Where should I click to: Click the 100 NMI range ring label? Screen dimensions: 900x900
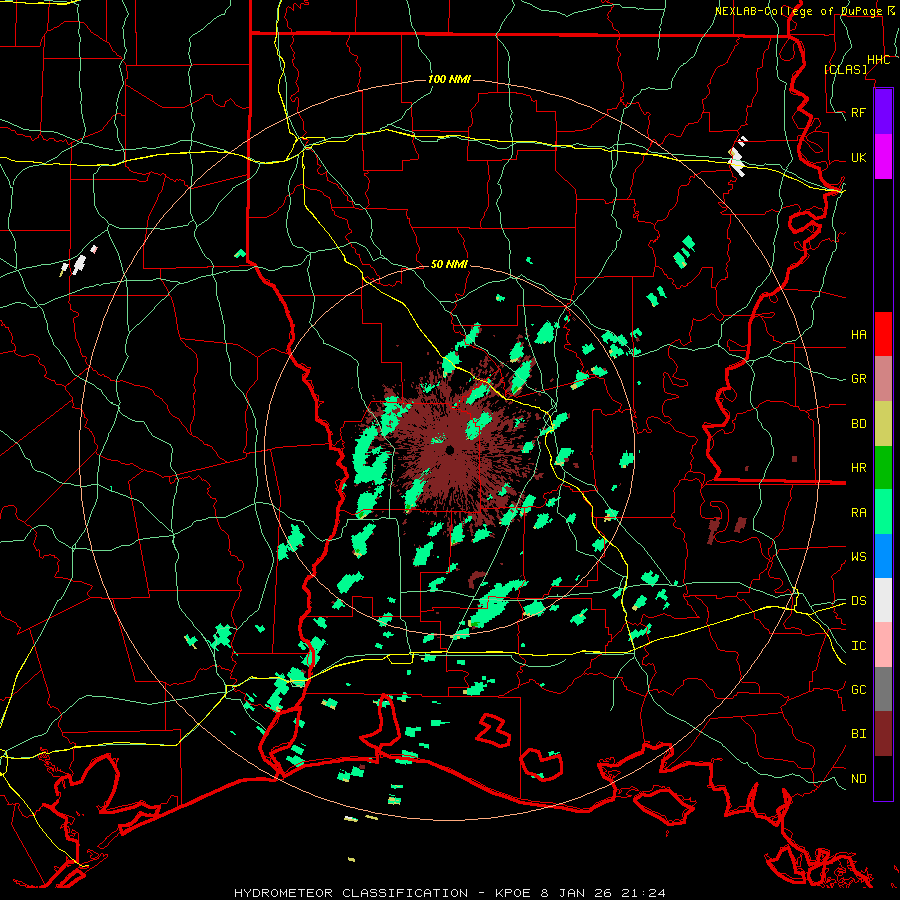[449, 79]
